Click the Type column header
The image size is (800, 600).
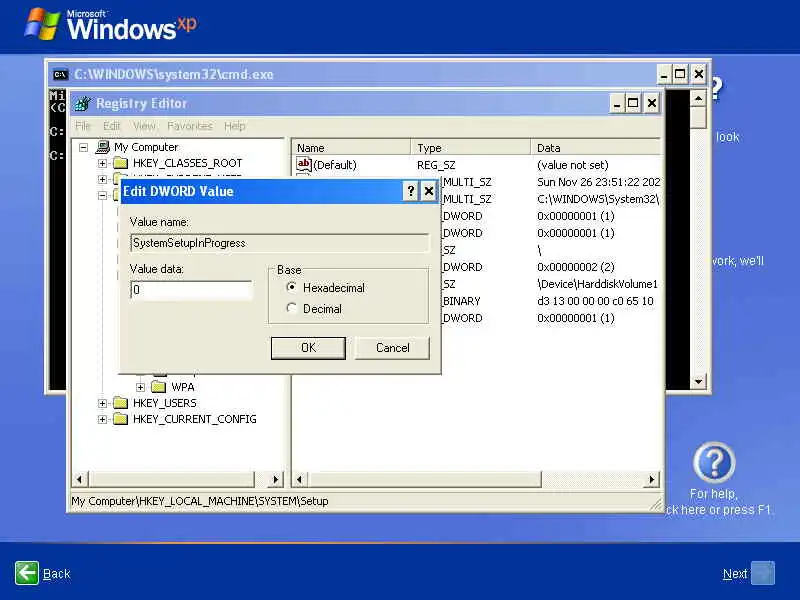tap(470, 147)
